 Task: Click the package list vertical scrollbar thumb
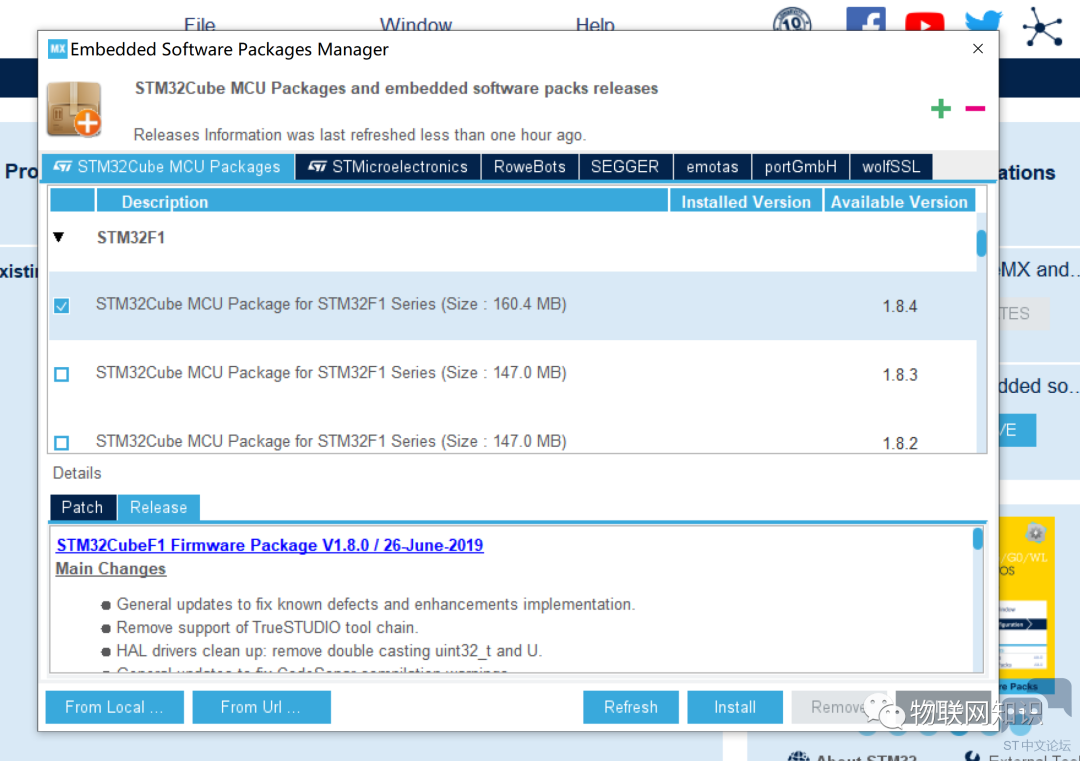[x=981, y=243]
